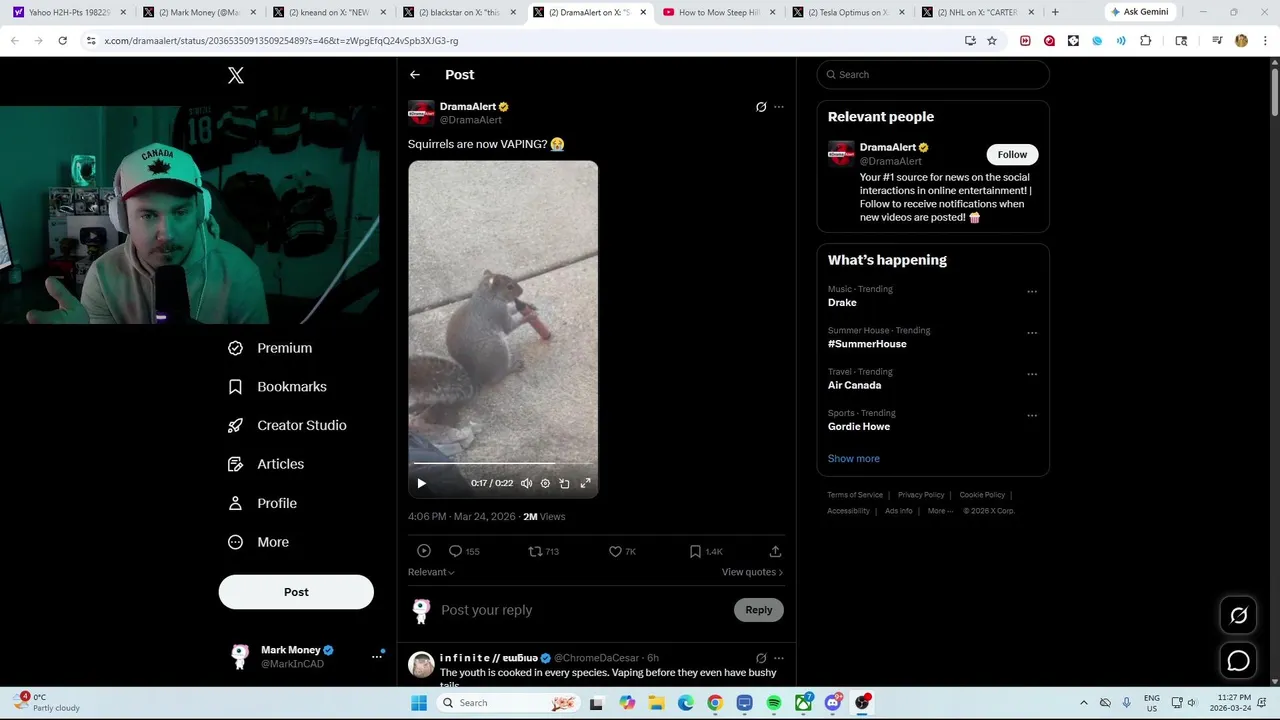
Task: Play the squirrel video
Action: point(421,483)
